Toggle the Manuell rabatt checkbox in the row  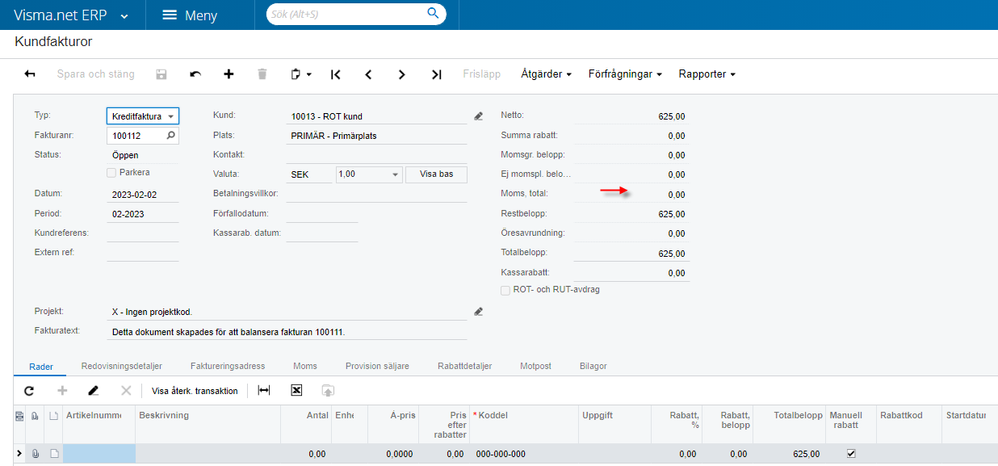pos(851,454)
